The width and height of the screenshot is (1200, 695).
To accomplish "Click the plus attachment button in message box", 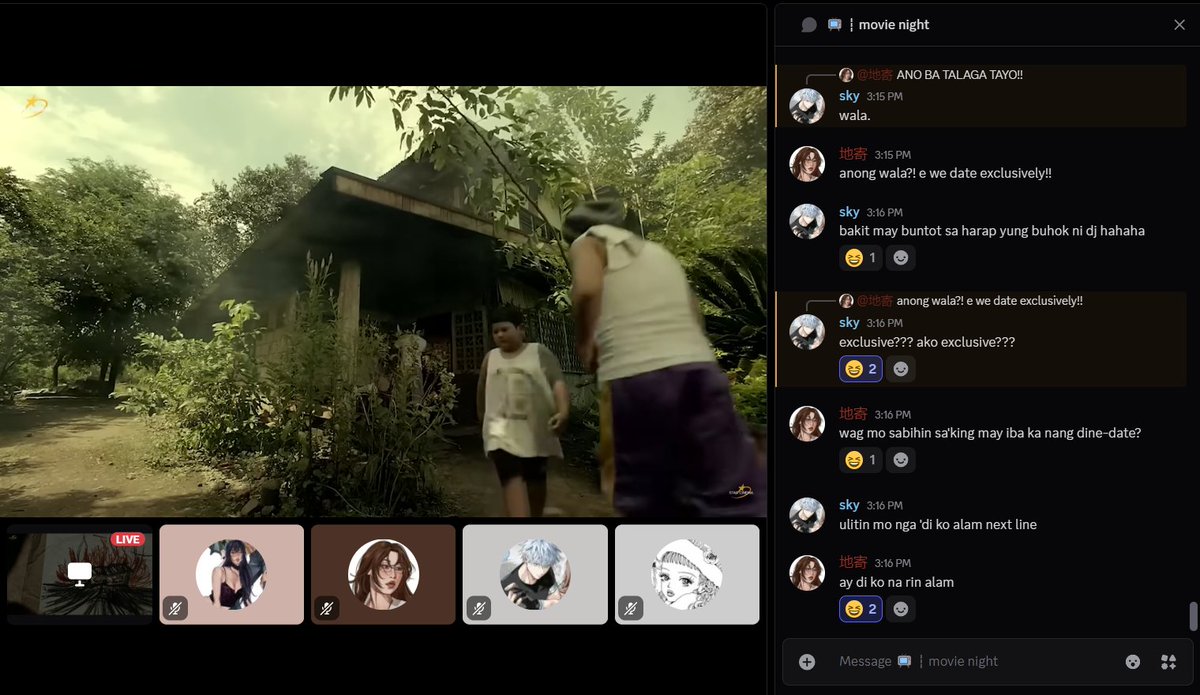I will 807,662.
